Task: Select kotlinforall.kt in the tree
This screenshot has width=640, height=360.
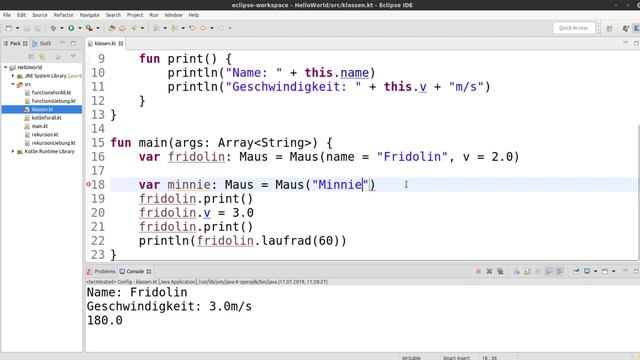Action: pos(43,118)
